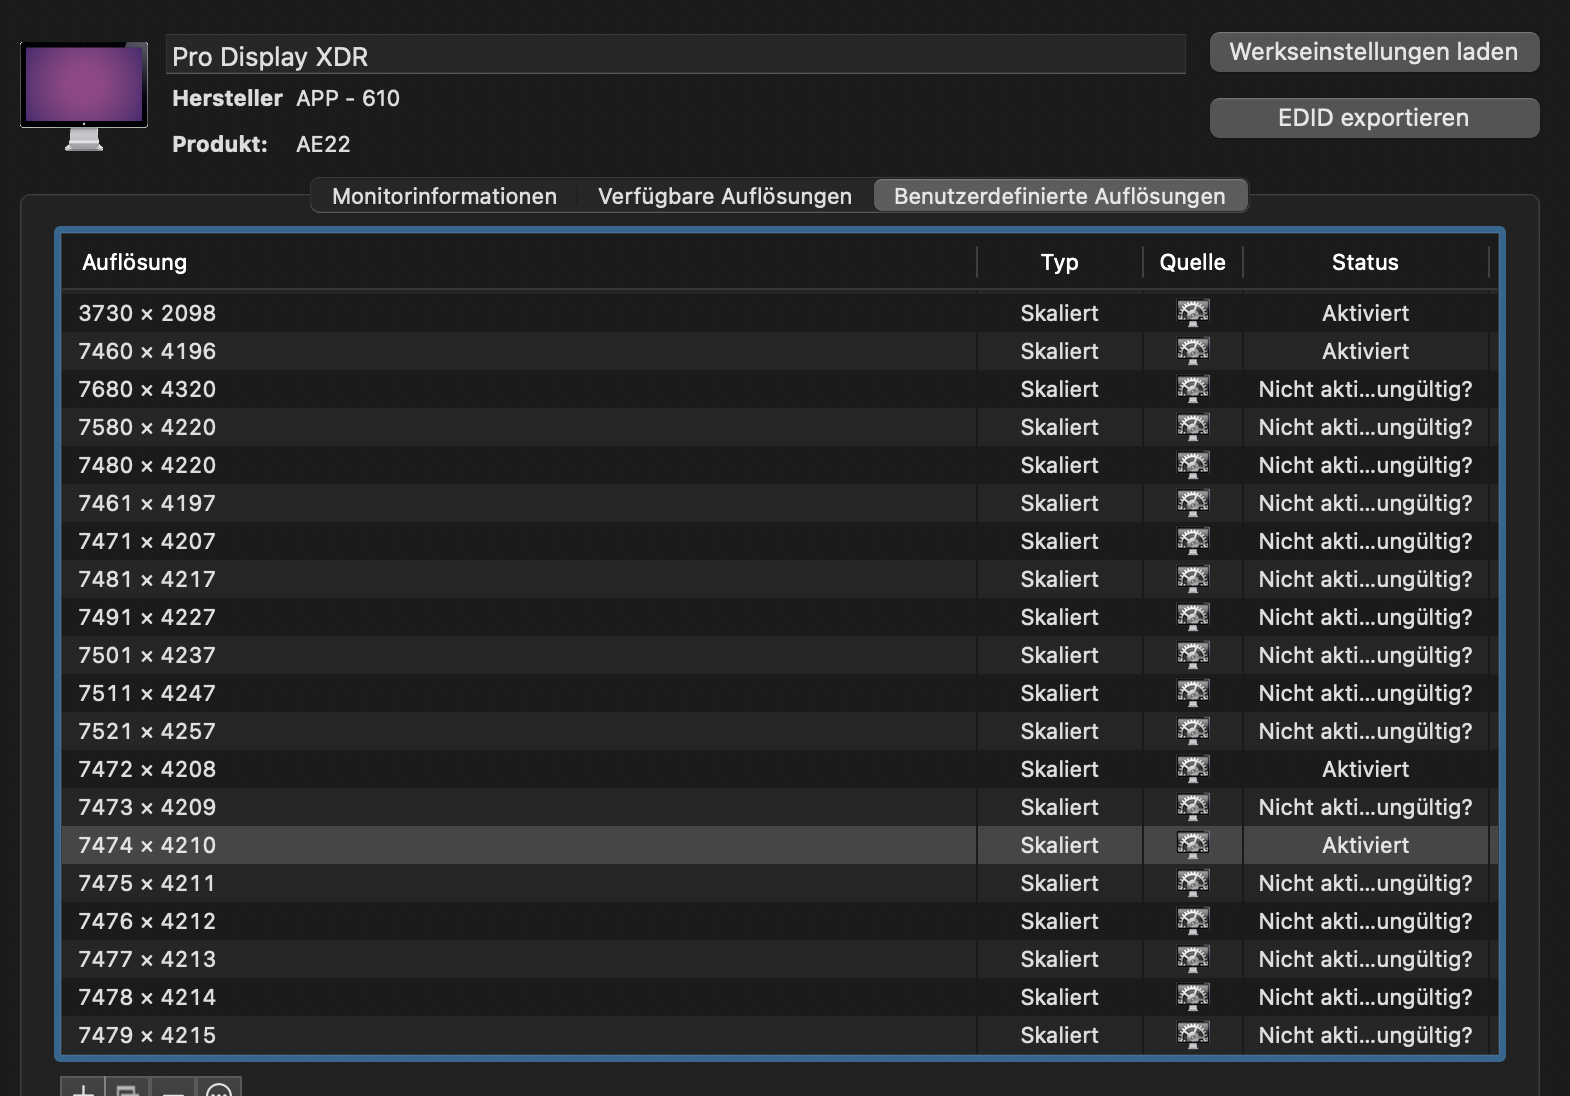The height and width of the screenshot is (1096, 1570).
Task: Click the Status column header
Action: click(1365, 262)
